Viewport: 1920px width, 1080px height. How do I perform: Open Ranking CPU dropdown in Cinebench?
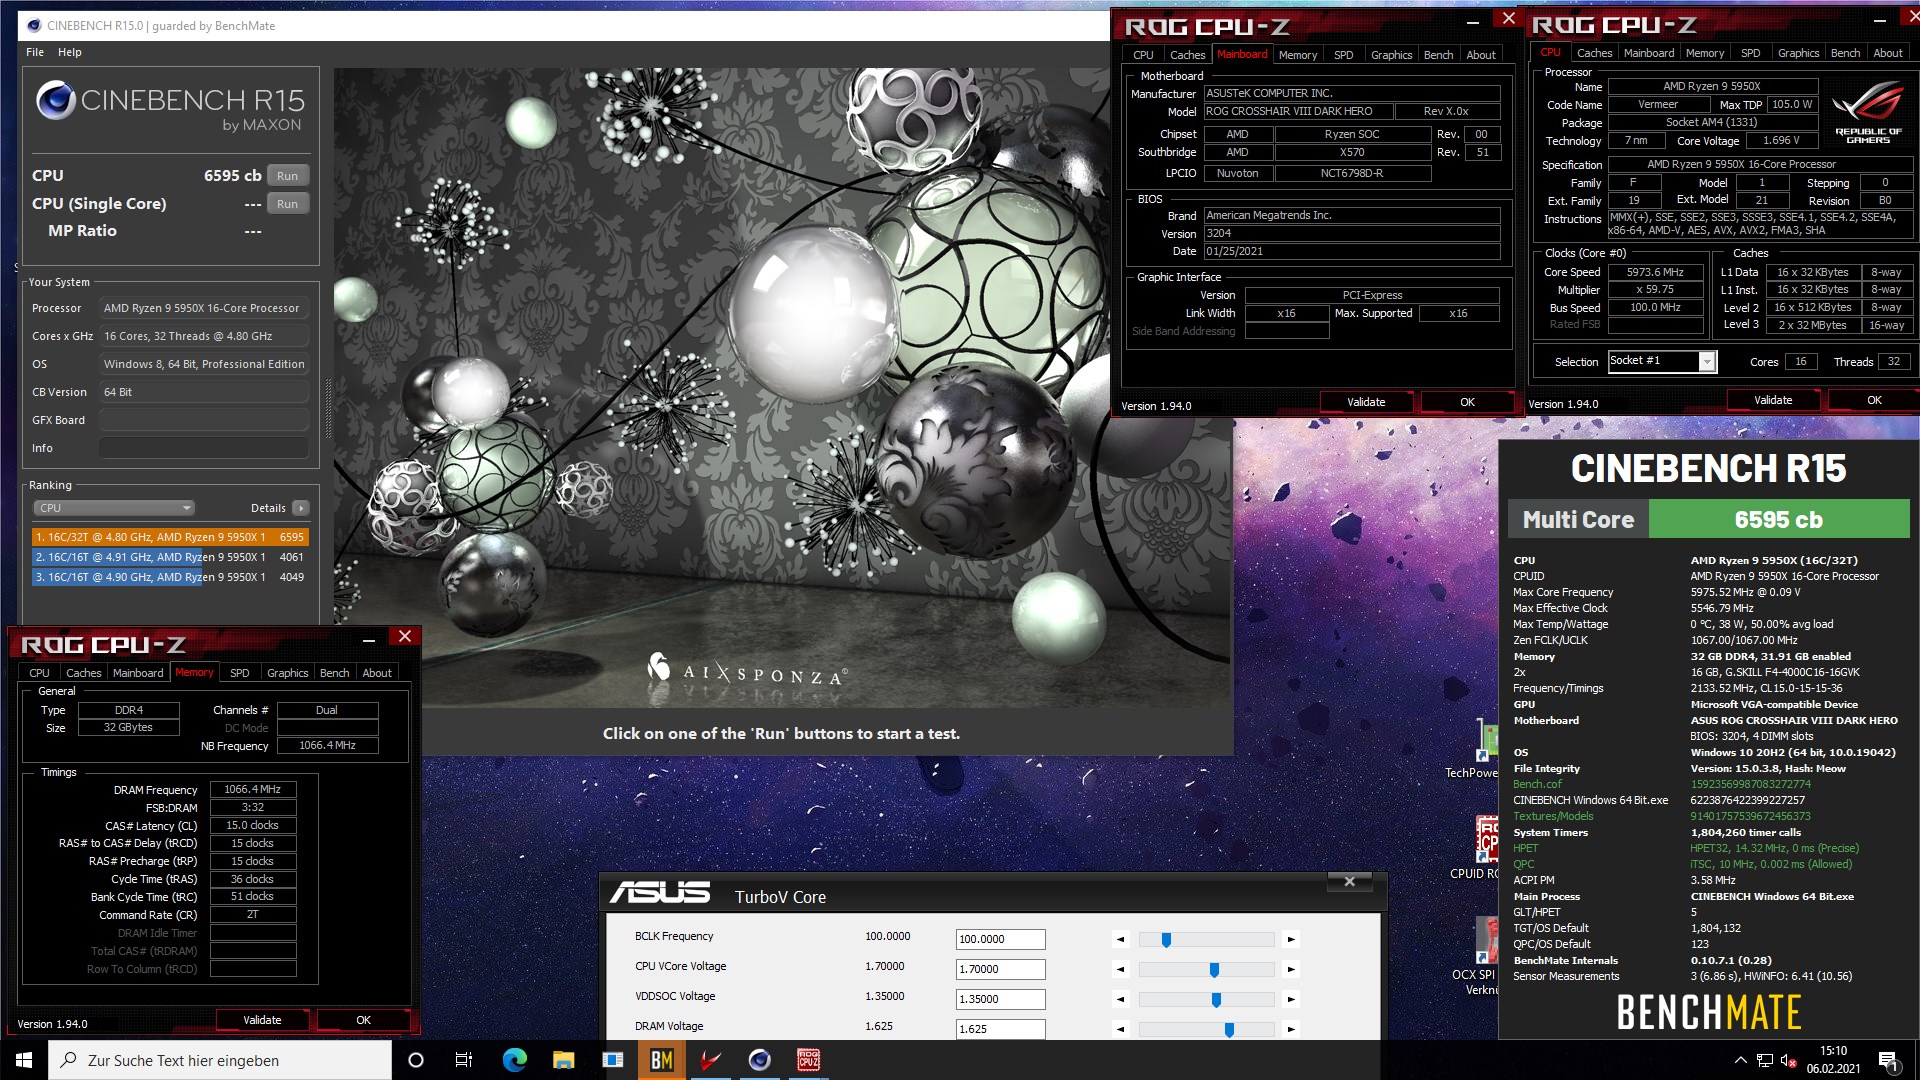(x=114, y=508)
